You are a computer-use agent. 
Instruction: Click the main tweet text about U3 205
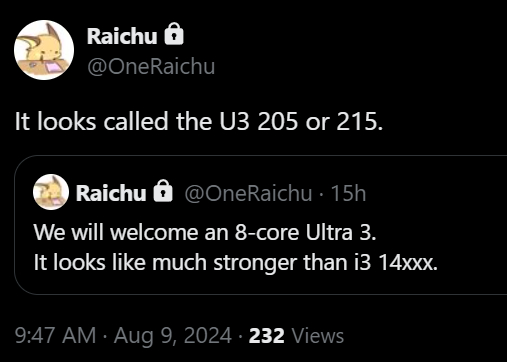pos(199,121)
